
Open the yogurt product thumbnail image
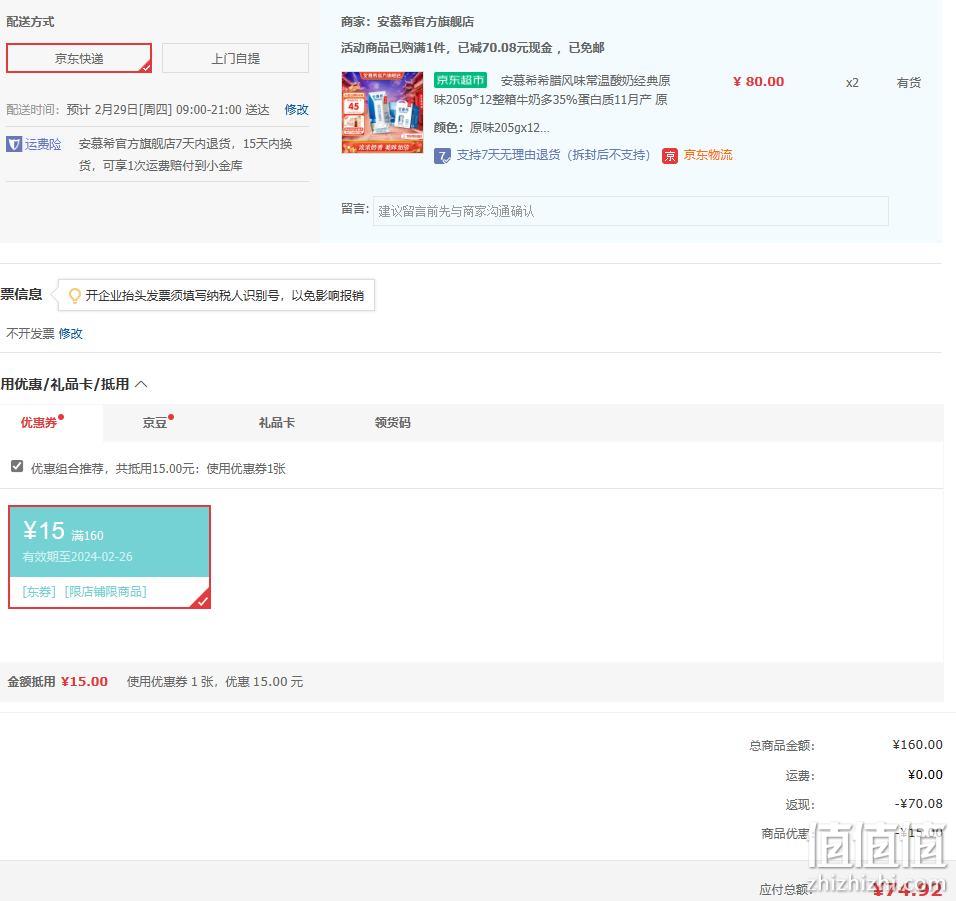coord(382,112)
